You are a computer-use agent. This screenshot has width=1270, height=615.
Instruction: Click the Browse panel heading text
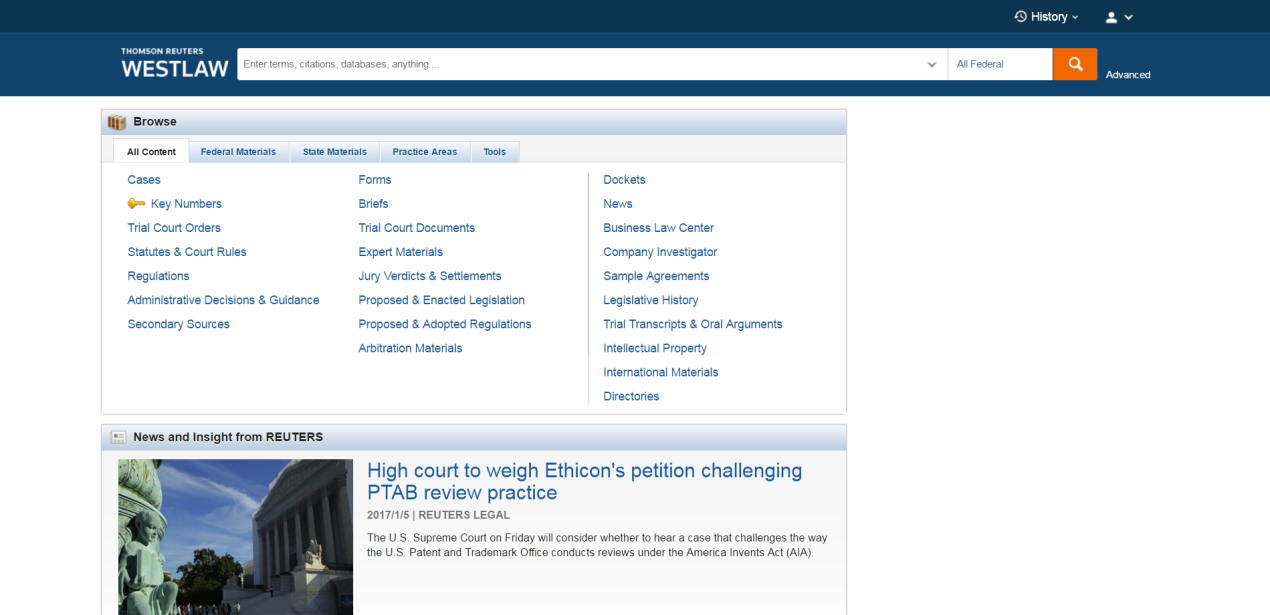point(155,122)
